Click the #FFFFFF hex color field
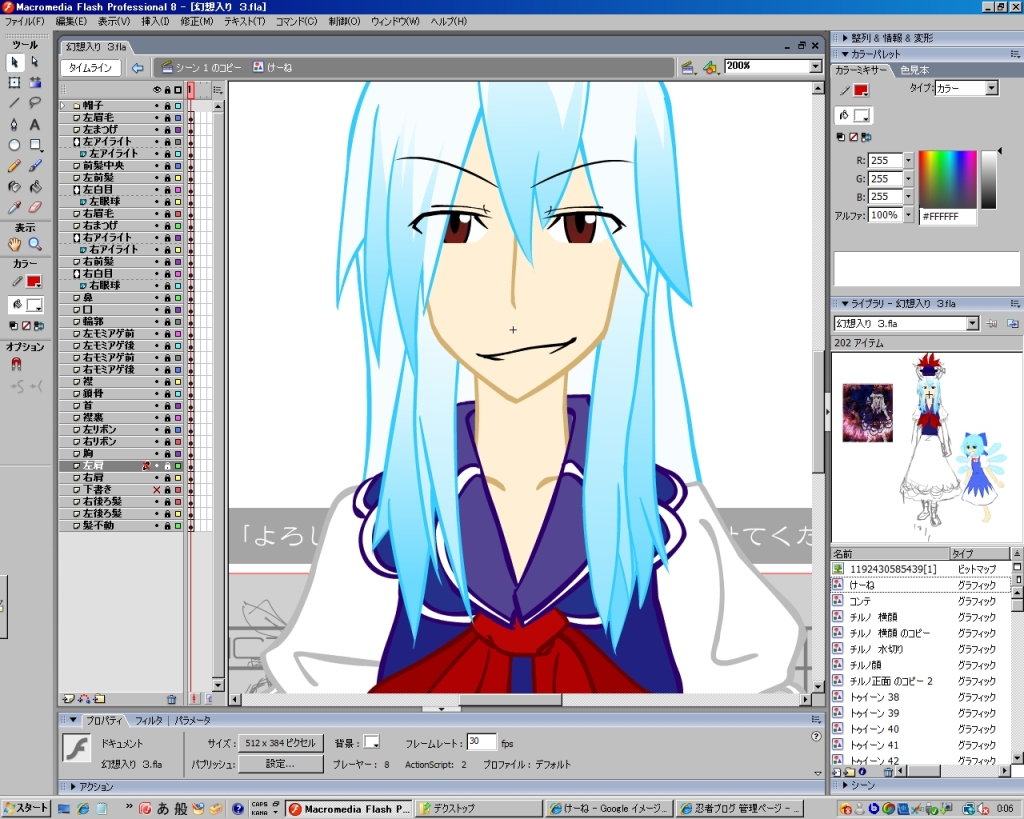 [x=948, y=216]
